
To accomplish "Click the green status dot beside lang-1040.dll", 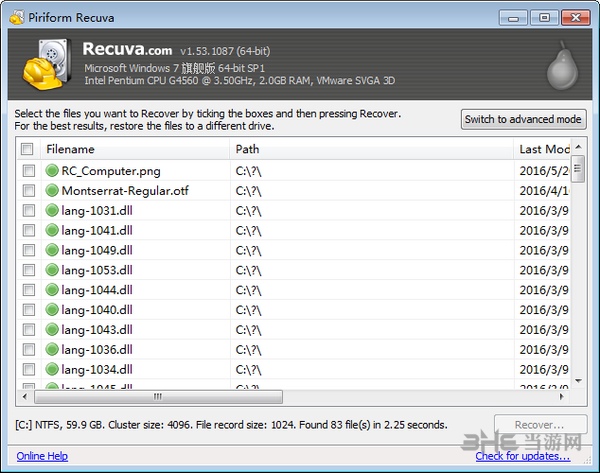I will (52, 310).
